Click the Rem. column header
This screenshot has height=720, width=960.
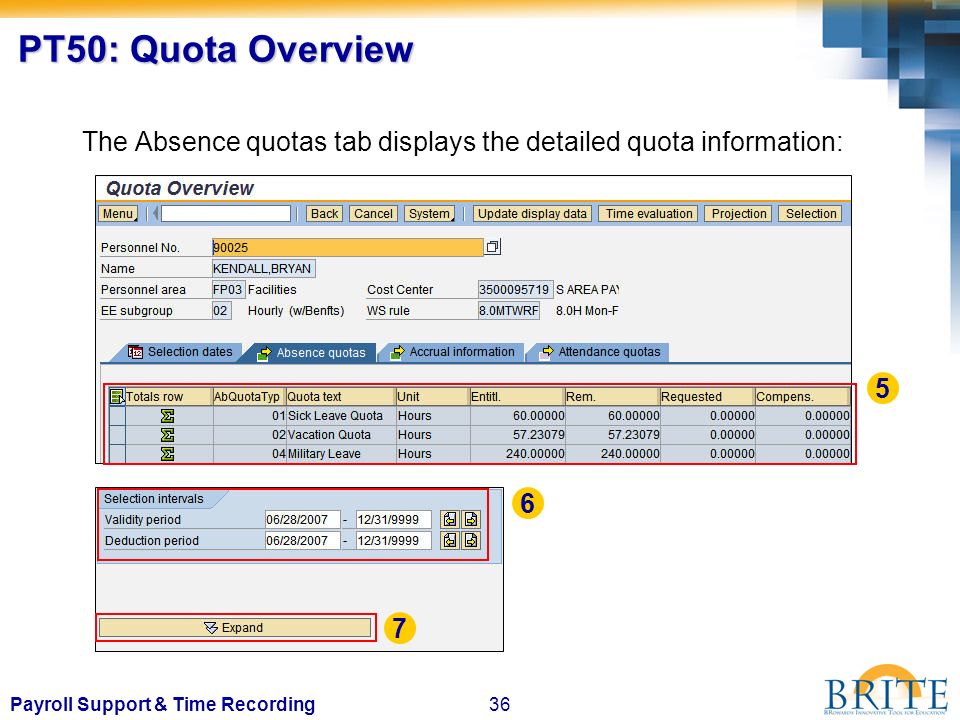tap(612, 397)
